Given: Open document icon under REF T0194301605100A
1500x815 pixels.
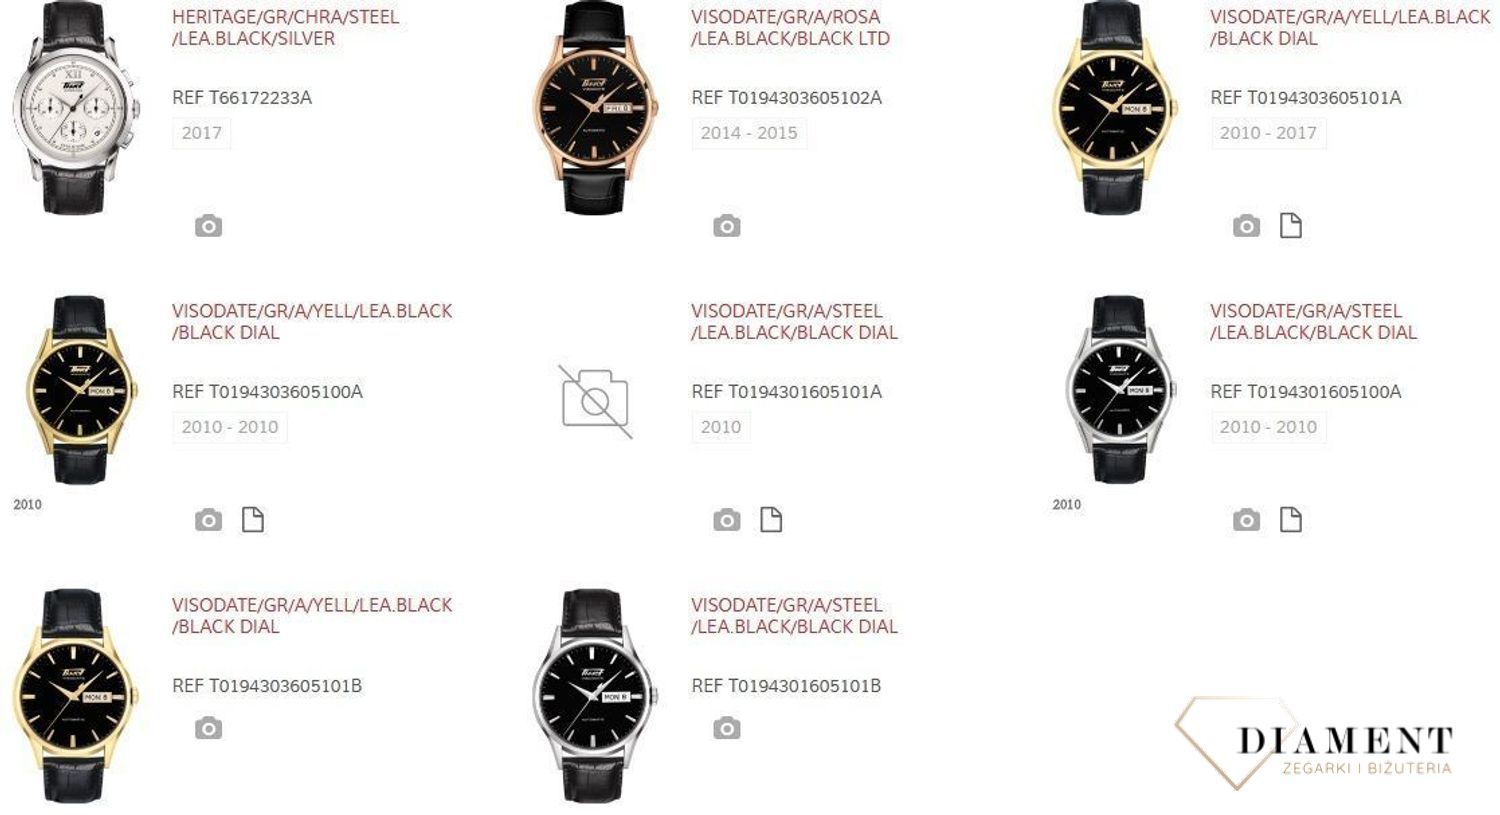Looking at the screenshot, I should coord(1291,520).
